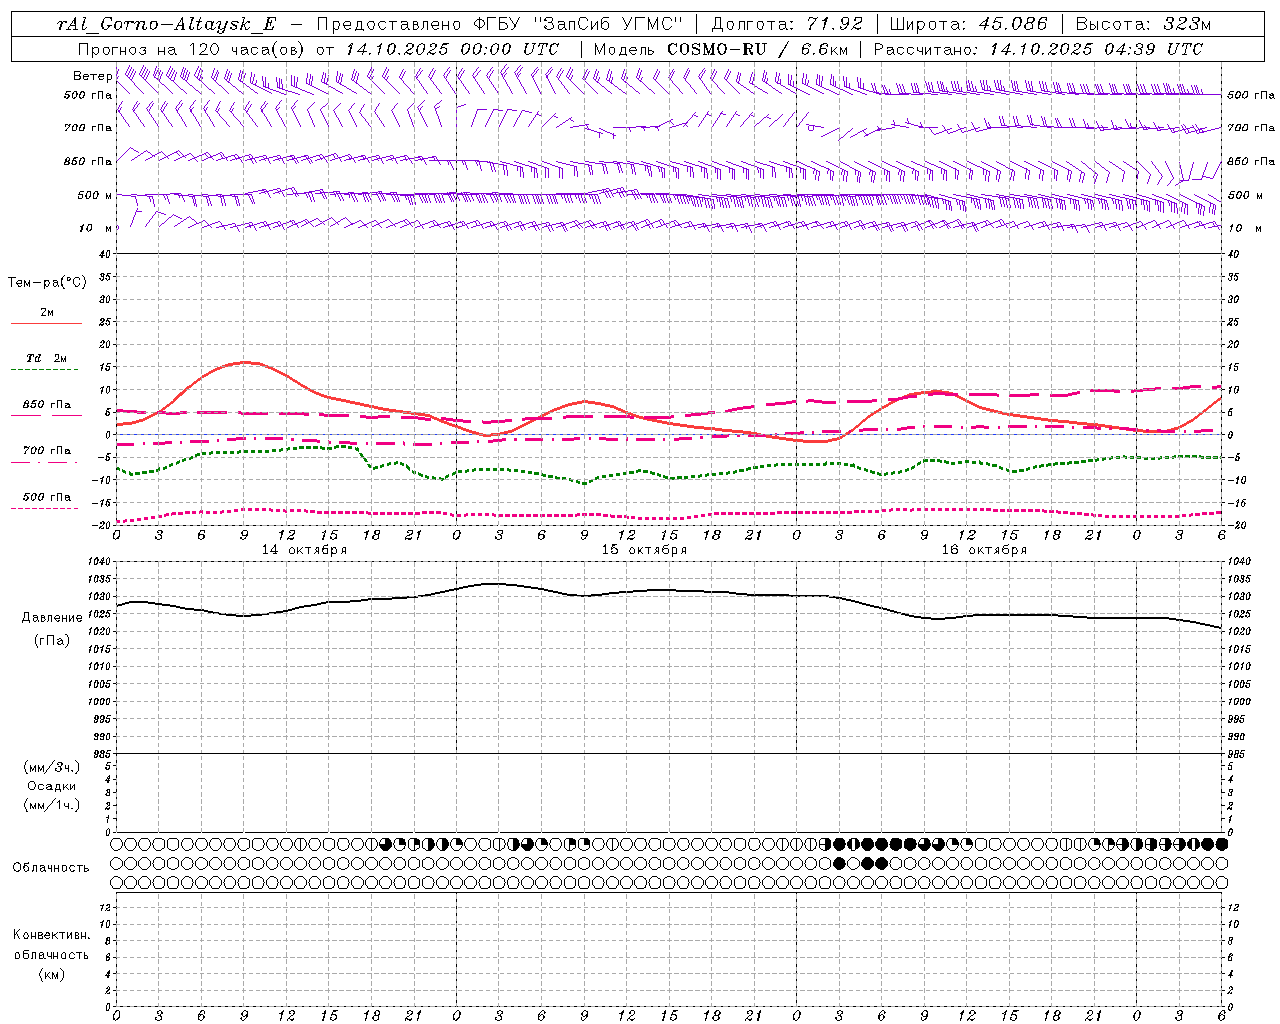Image resolution: width=1280 pixels, height=1024 pixels.
Task: Click the 16 октября date label
Action: pos(984,550)
